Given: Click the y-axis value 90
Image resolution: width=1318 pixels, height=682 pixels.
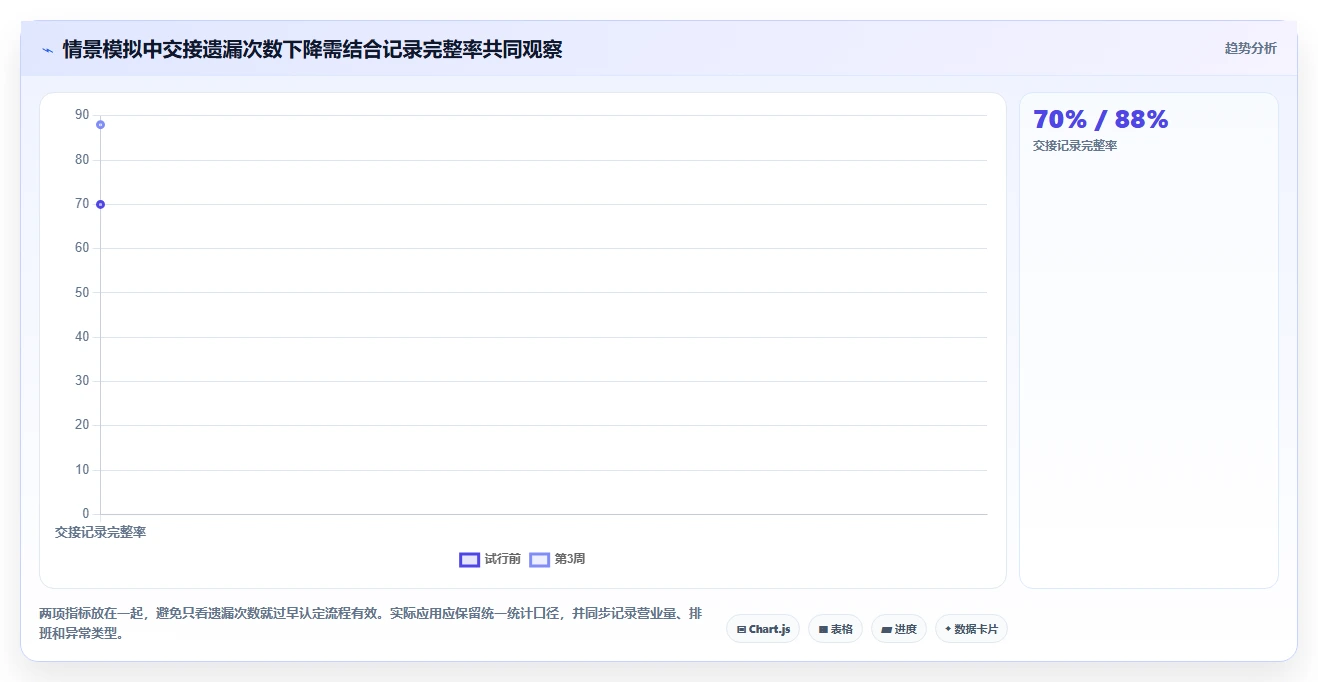Looking at the screenshot, I should (82, 115).
